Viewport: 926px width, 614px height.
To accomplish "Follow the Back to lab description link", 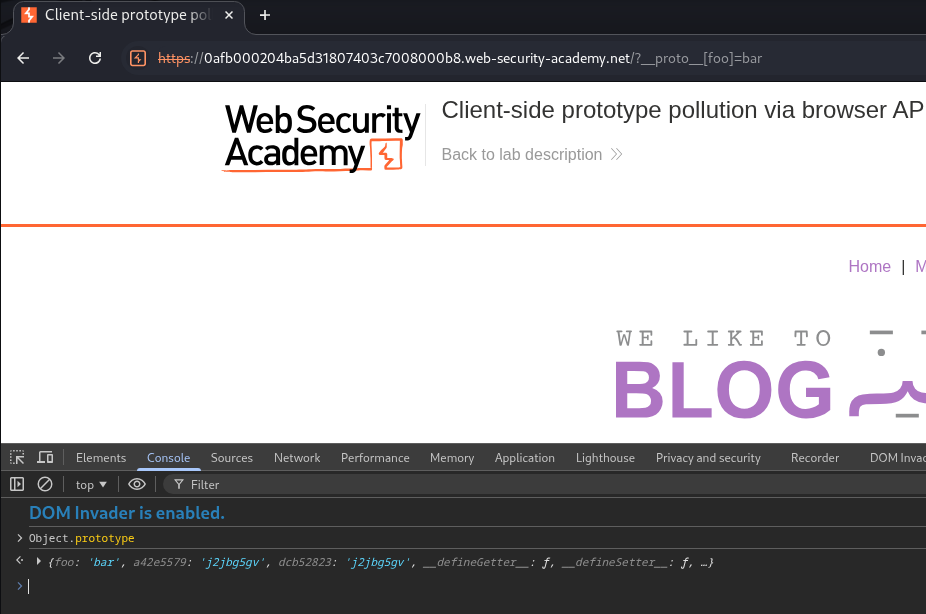I will pyautogui.click(x=531, y=154).
